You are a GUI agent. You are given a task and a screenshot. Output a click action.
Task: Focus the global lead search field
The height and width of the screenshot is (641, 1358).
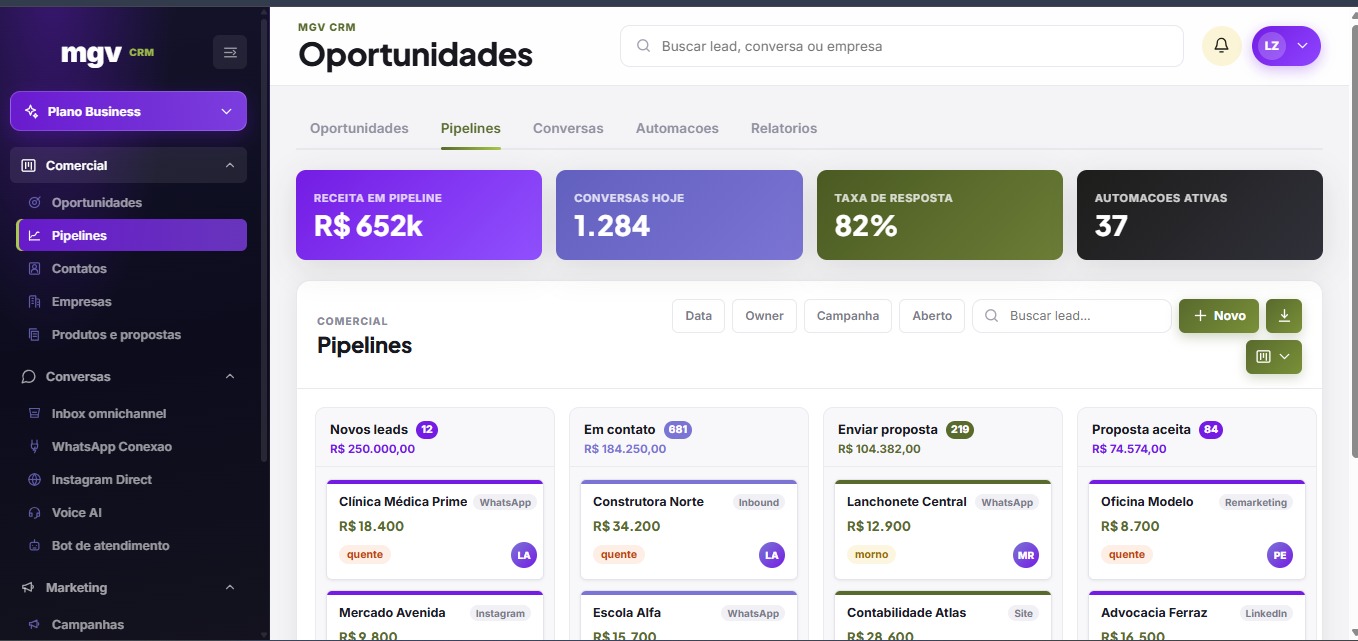[x=902, y=46]
